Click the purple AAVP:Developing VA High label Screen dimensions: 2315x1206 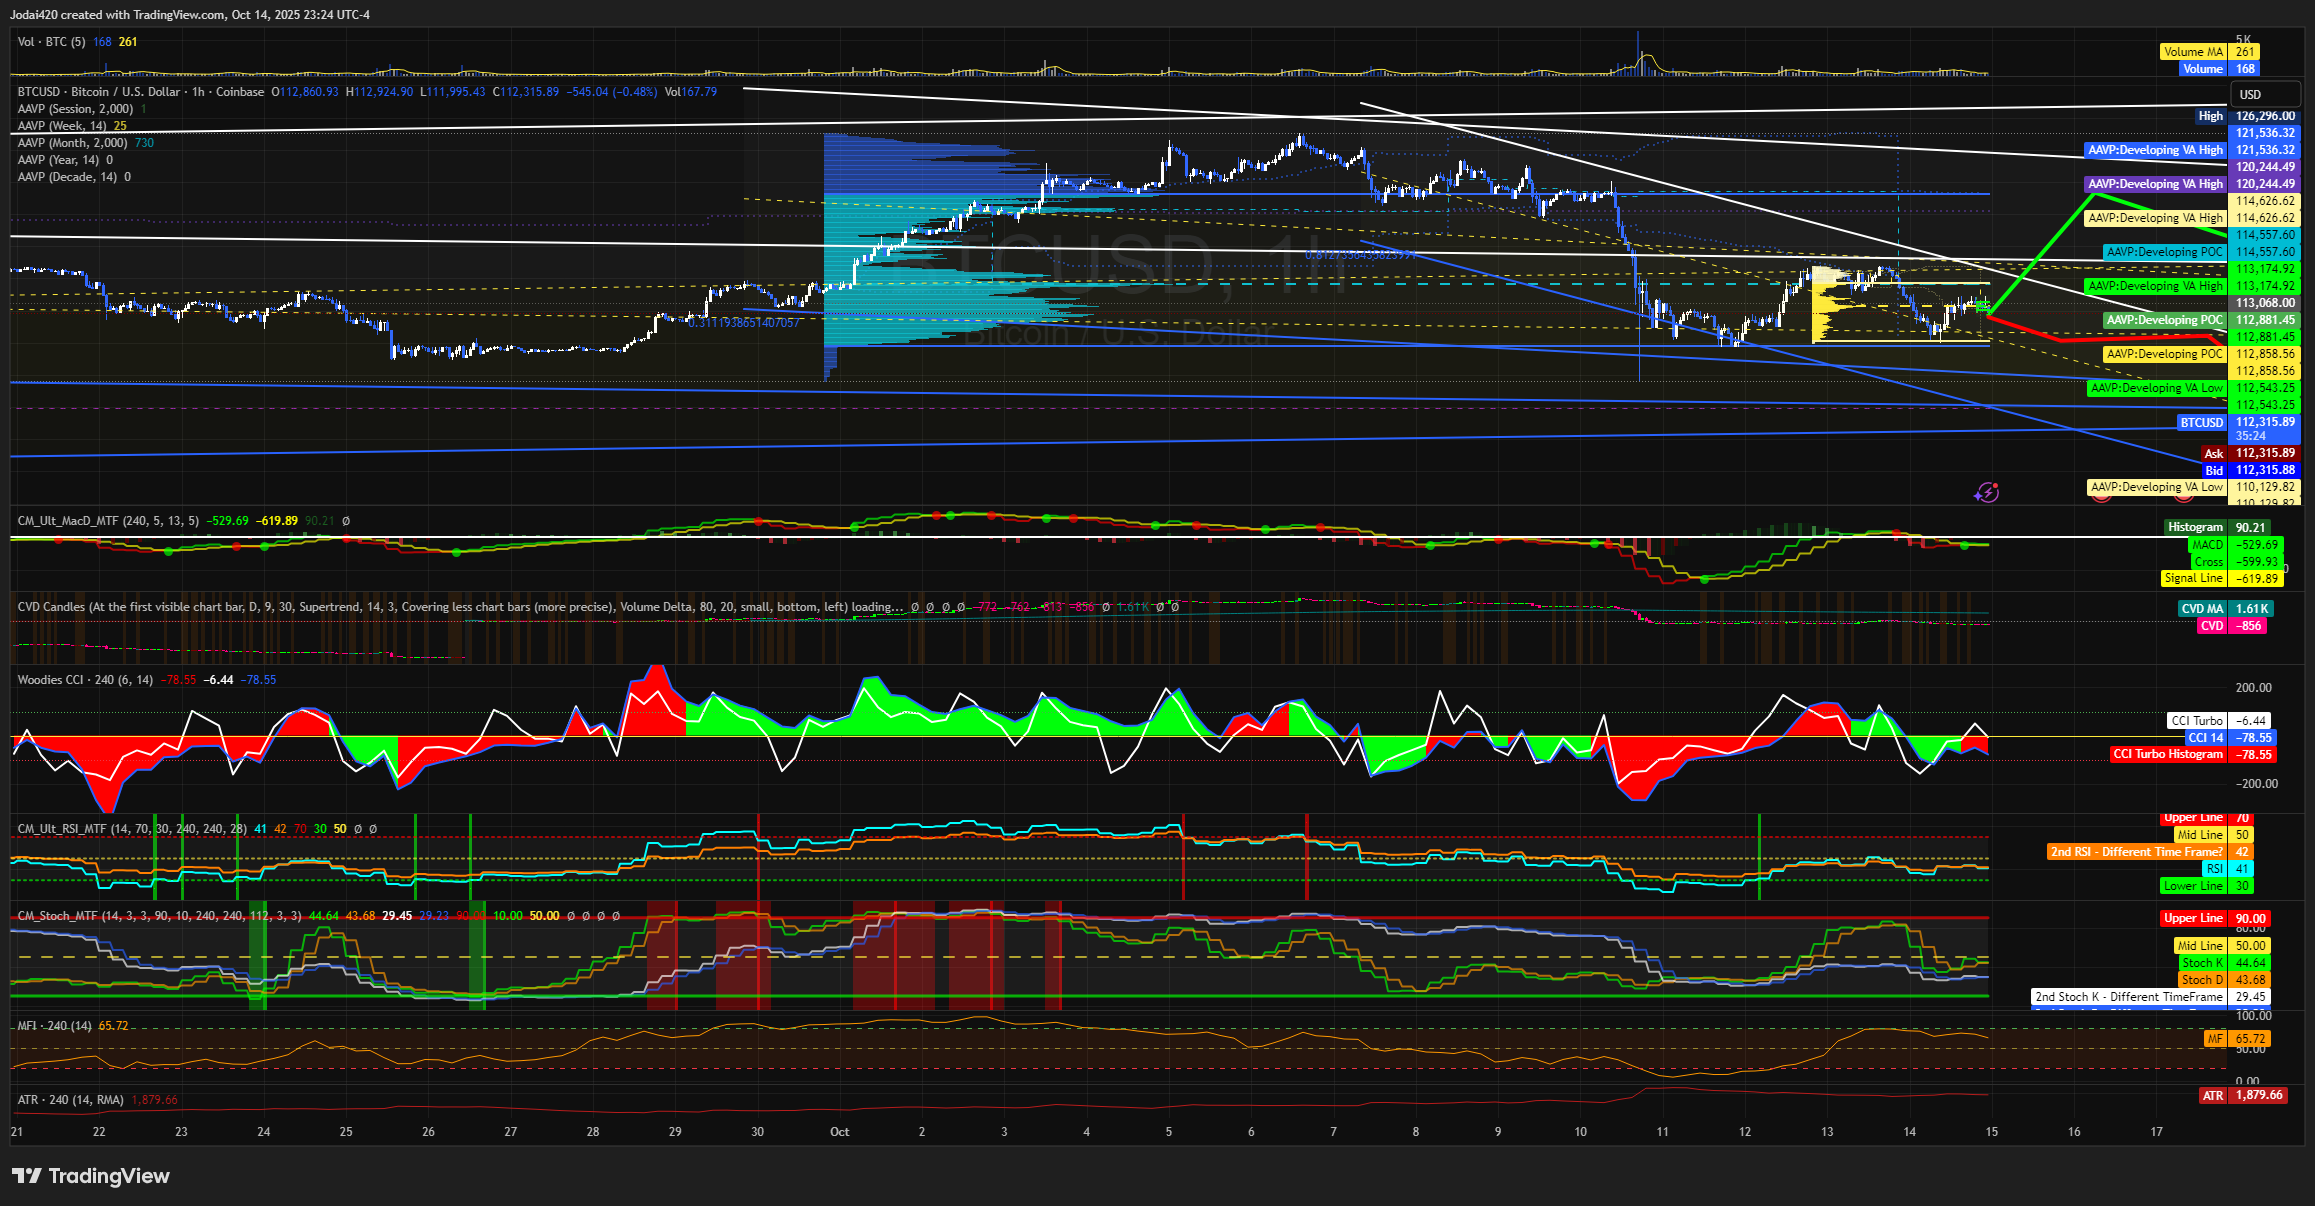pyautogui.click(x=2155, y=184)
